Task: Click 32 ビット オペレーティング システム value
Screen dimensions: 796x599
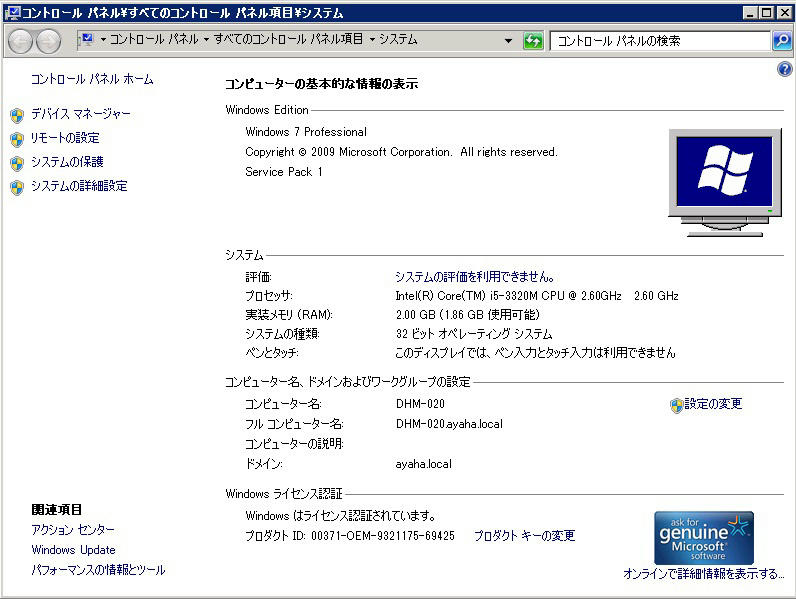Action: click(474, 334)
